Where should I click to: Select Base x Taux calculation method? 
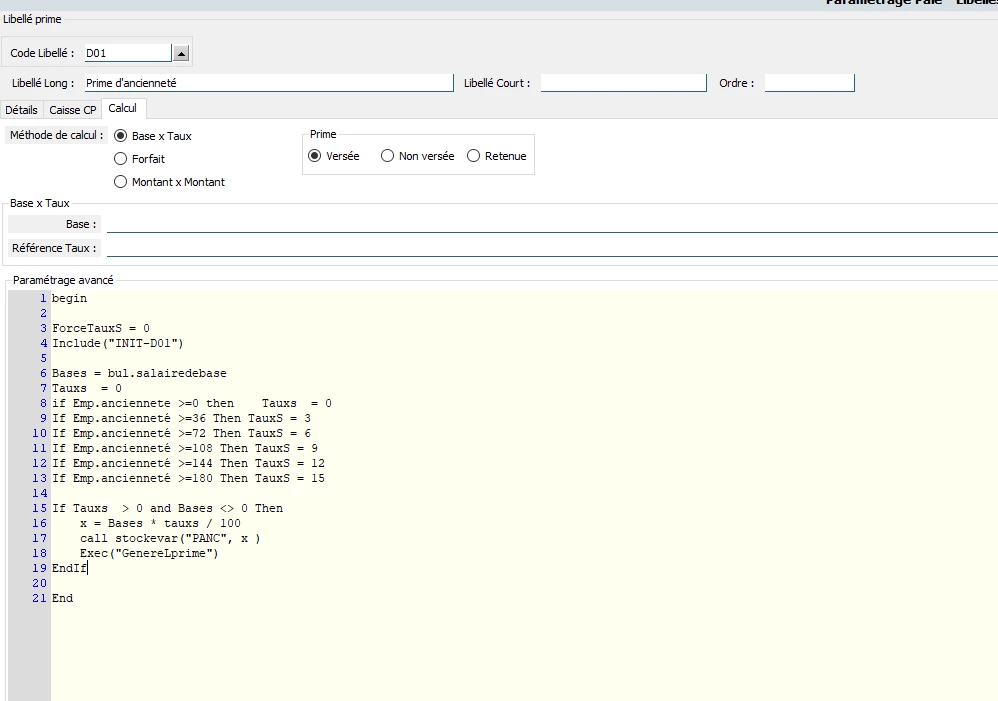121,136
